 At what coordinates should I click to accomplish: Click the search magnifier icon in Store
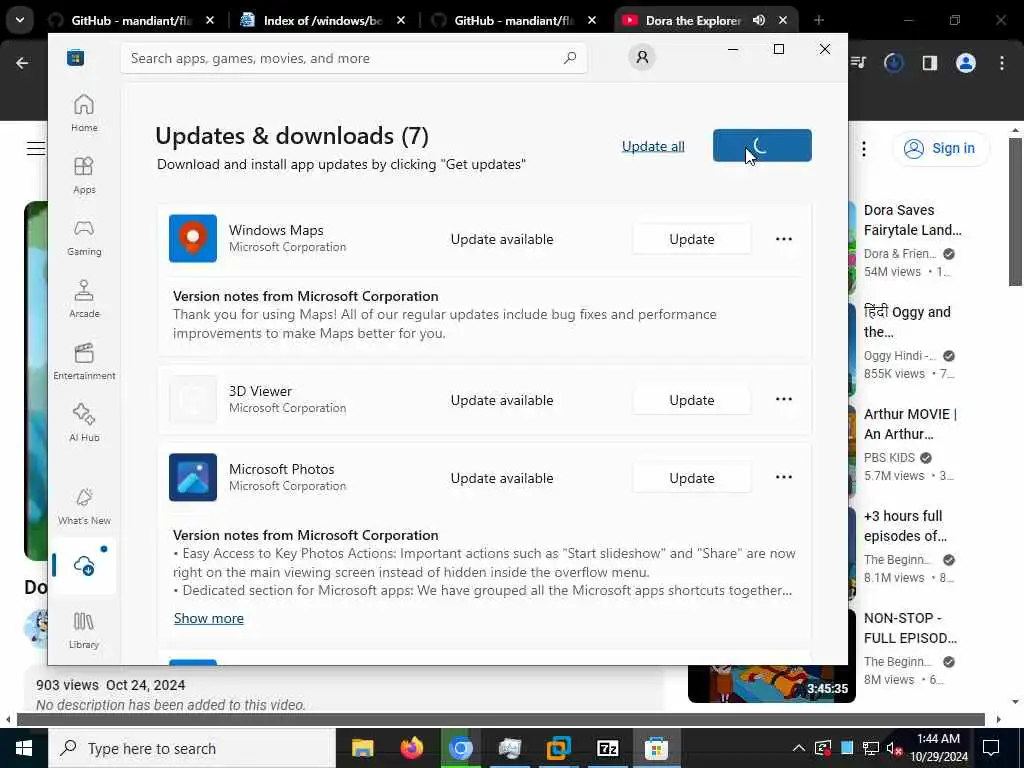tap(569, 58)
